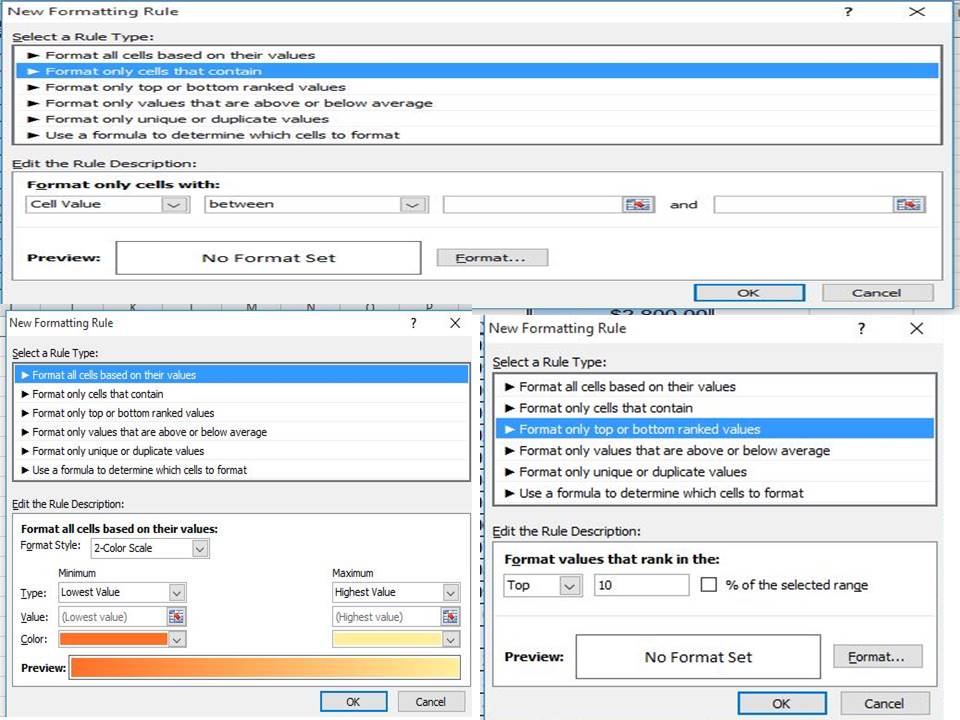Viewport: 960px width, 720px height.
Task: Select 'Format only top or bottom ranked values' in top dialog
Action: click(x=478, y=87)
